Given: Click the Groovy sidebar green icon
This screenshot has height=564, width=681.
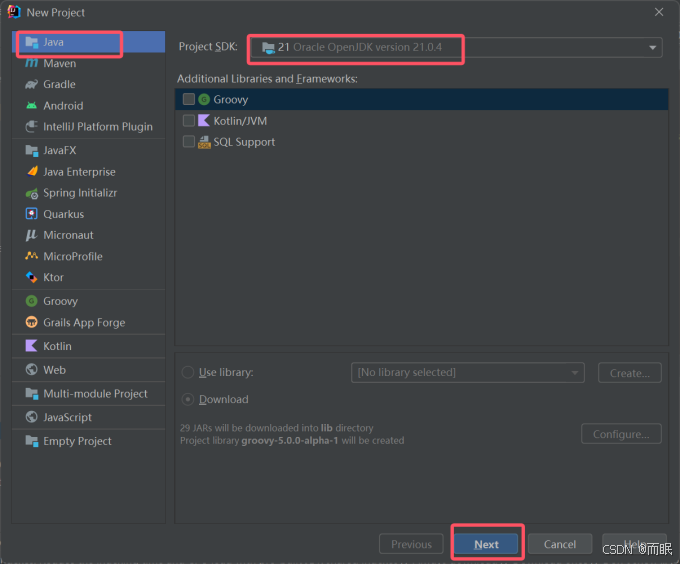Looking at the screenshot, I should click(x=32, y=301).
